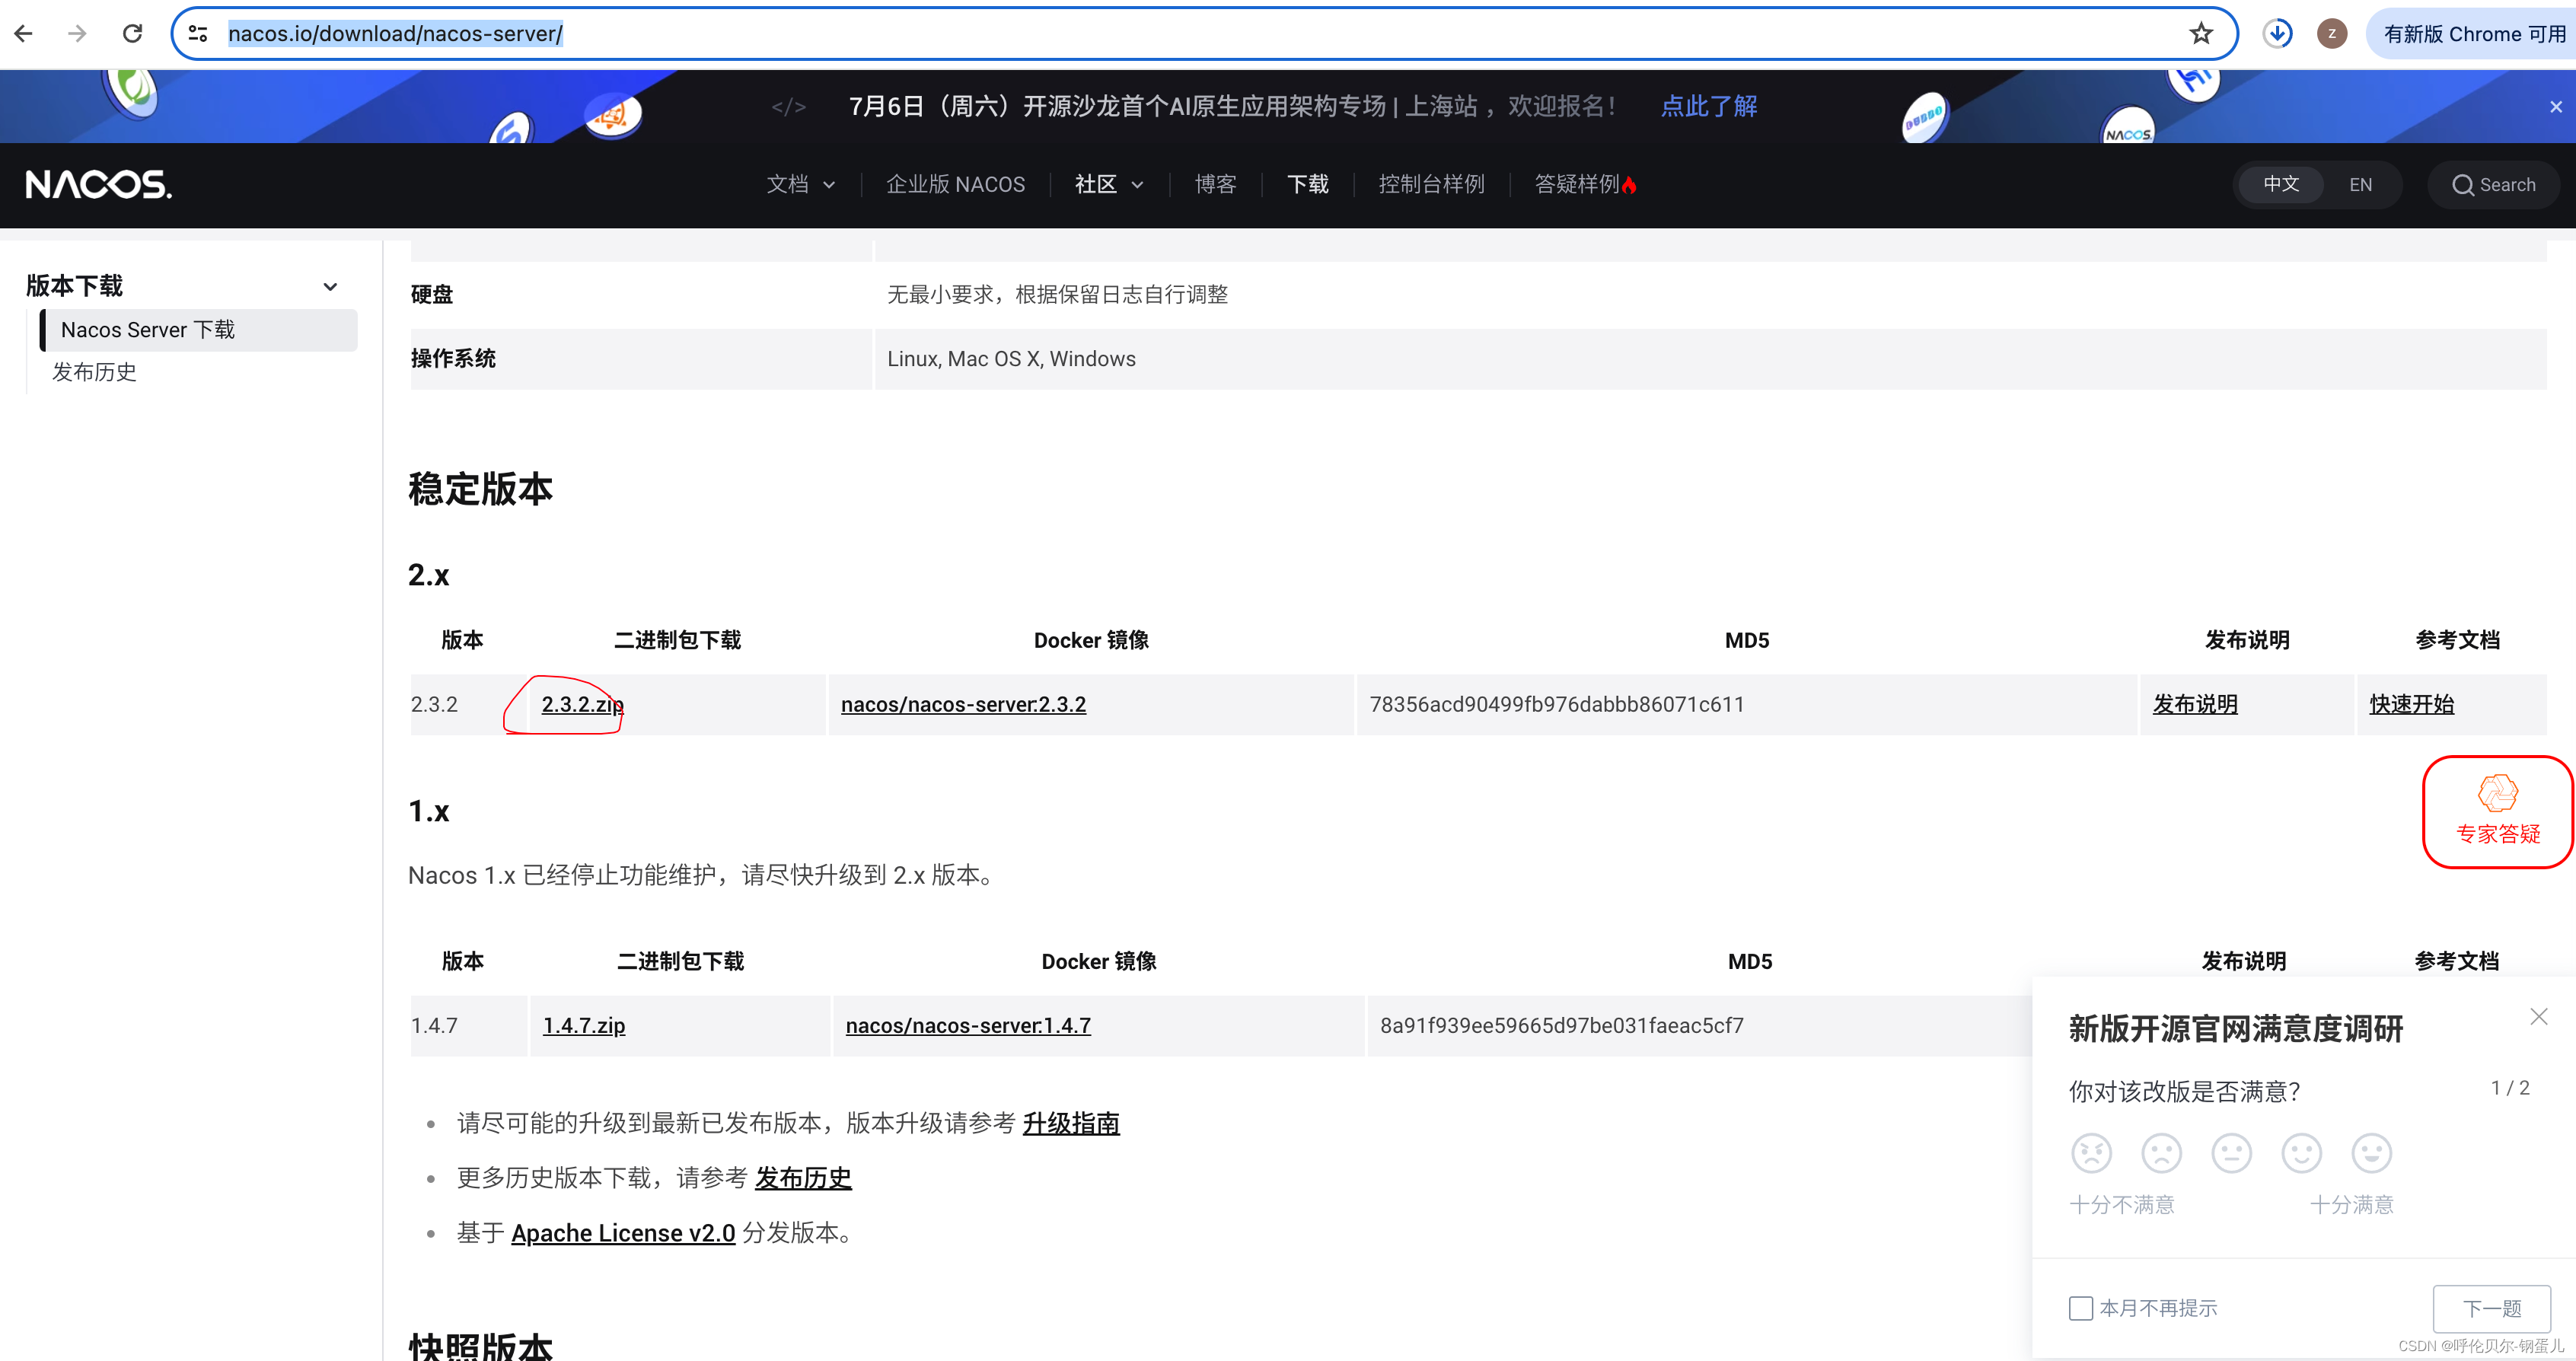Open site information icon in address bar

tap(198, 33)
